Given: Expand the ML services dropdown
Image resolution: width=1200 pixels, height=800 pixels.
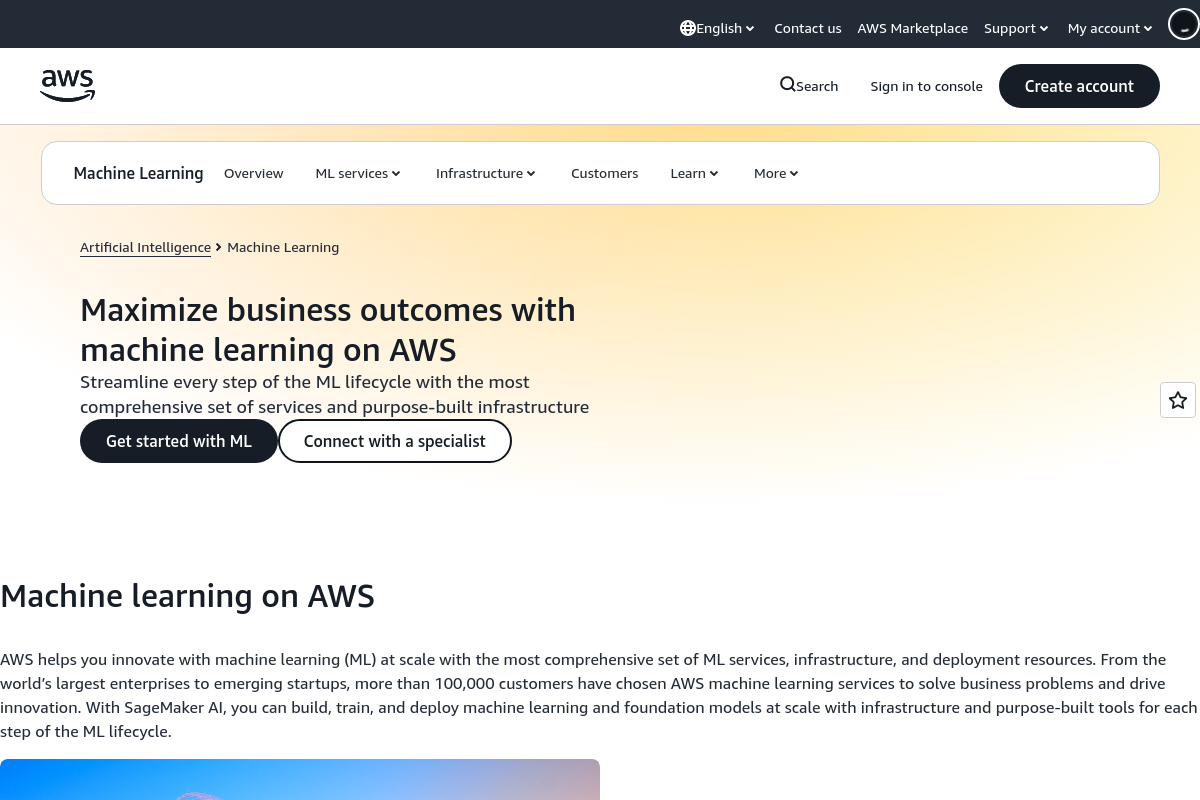Looking at the screenshot, I should point(358,173).
